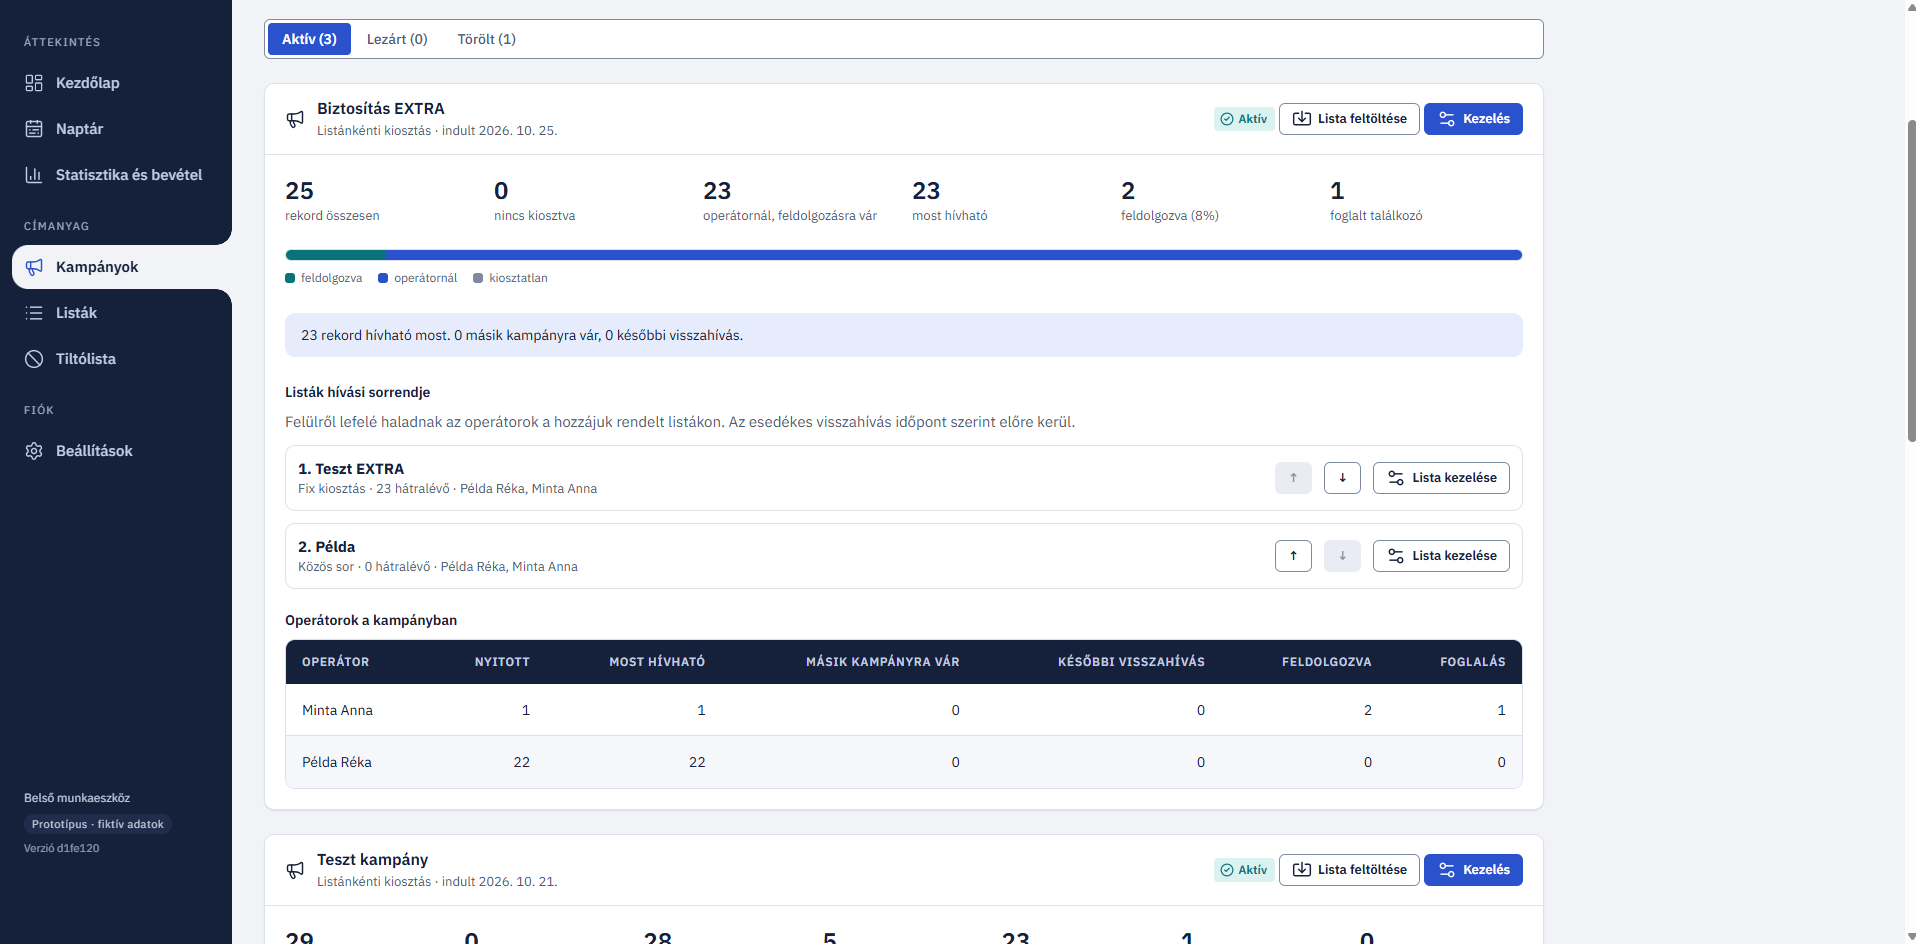Click the "foglalt találkozó" stat label
Image resolution: width=1916 pixels, height=944 pixels.
tap(1376, 216)
